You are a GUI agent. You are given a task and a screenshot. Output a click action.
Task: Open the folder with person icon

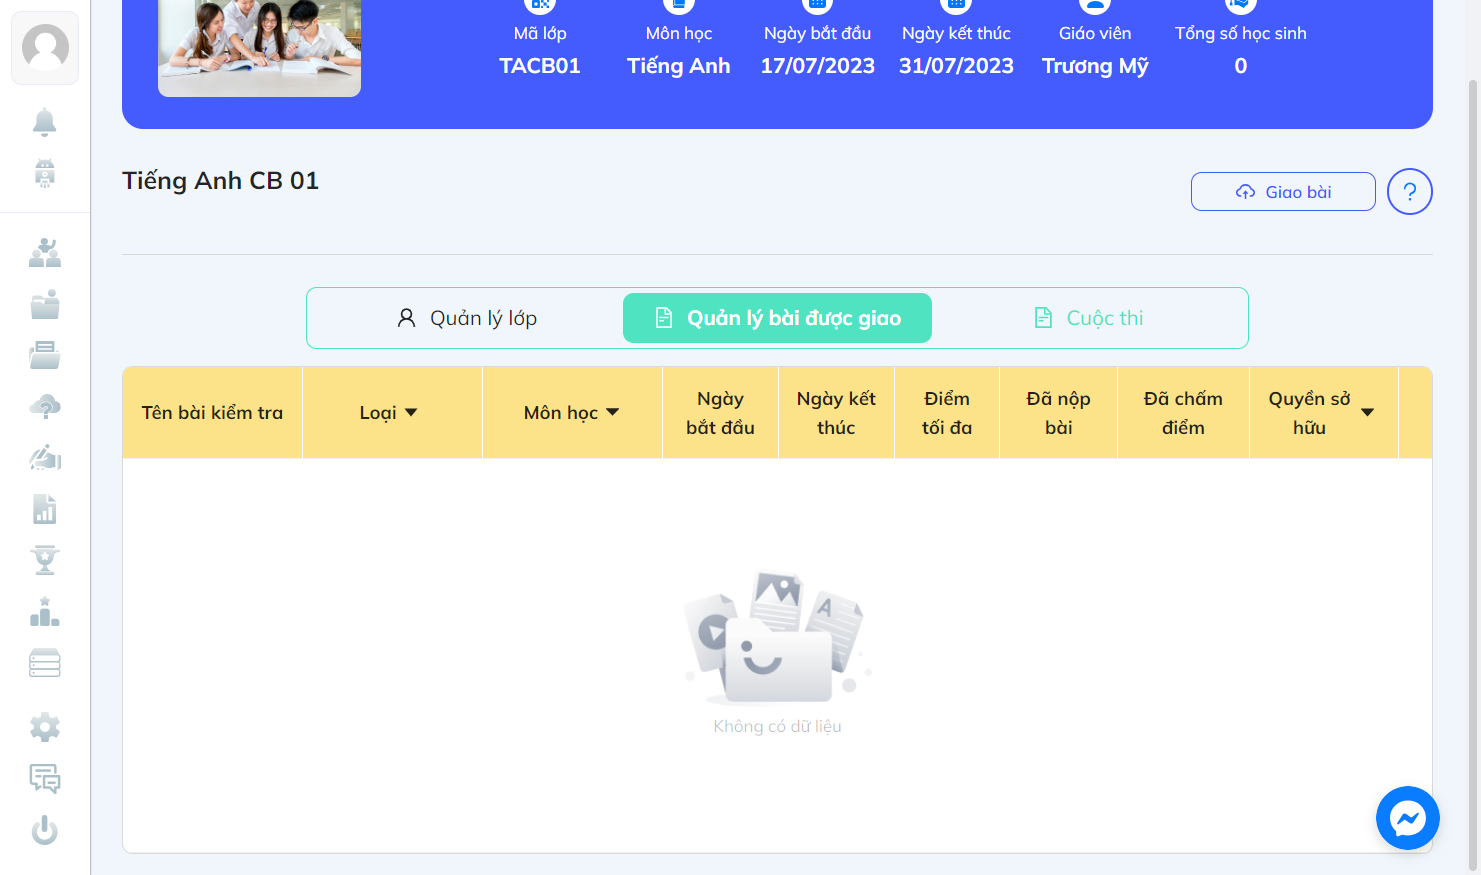45,304
